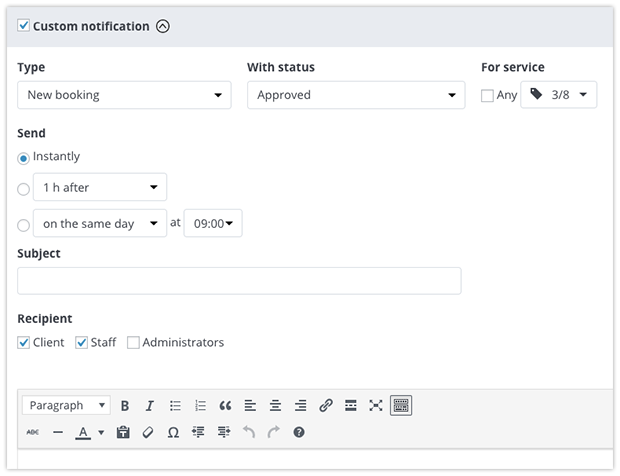Viewport: 620px width, 476px height.
Task: Click the numbered list icon
Action: [x=200, y=406]
